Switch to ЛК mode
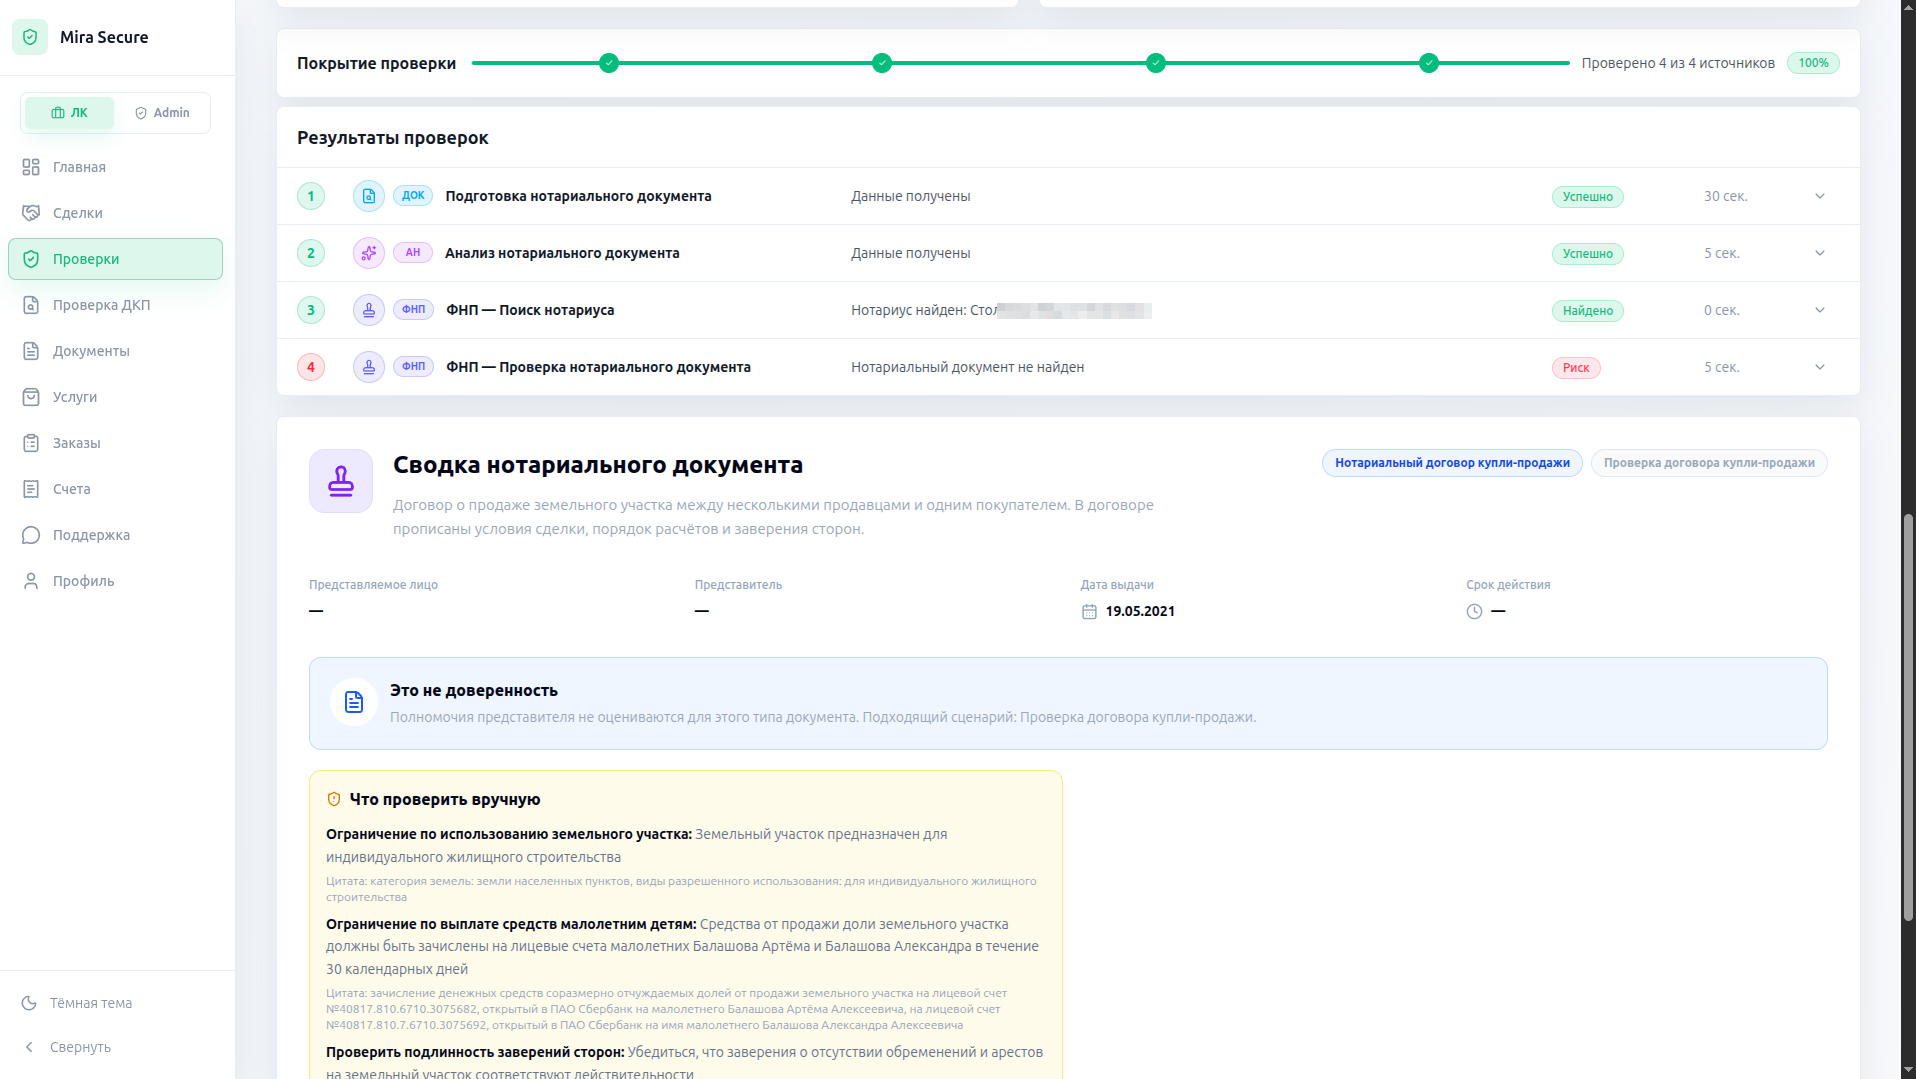 coord(69,113)
